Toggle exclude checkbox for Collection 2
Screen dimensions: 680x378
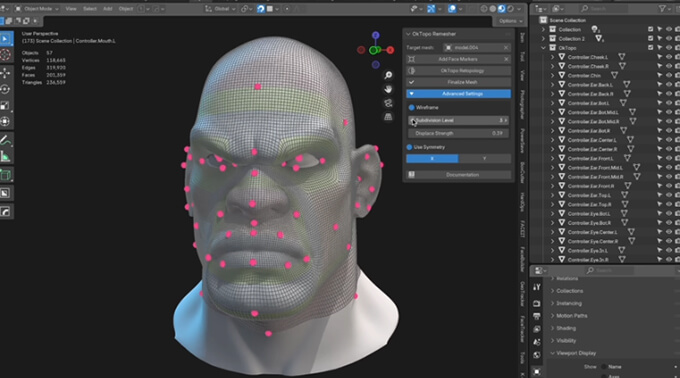651,39
